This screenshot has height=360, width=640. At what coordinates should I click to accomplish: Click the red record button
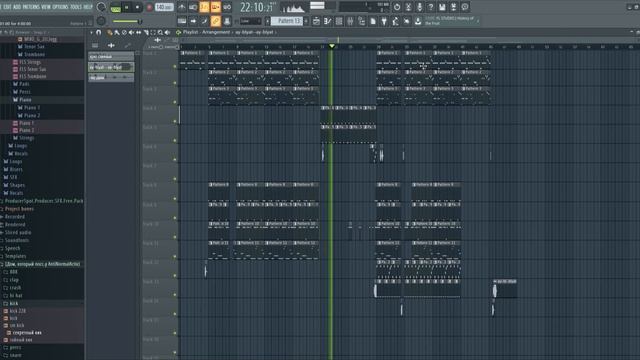149,7
